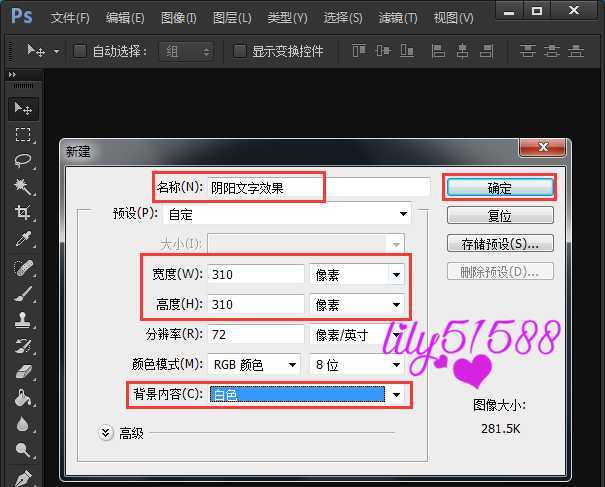Click the 存储预设(S)... button

[x=500, y=244]
